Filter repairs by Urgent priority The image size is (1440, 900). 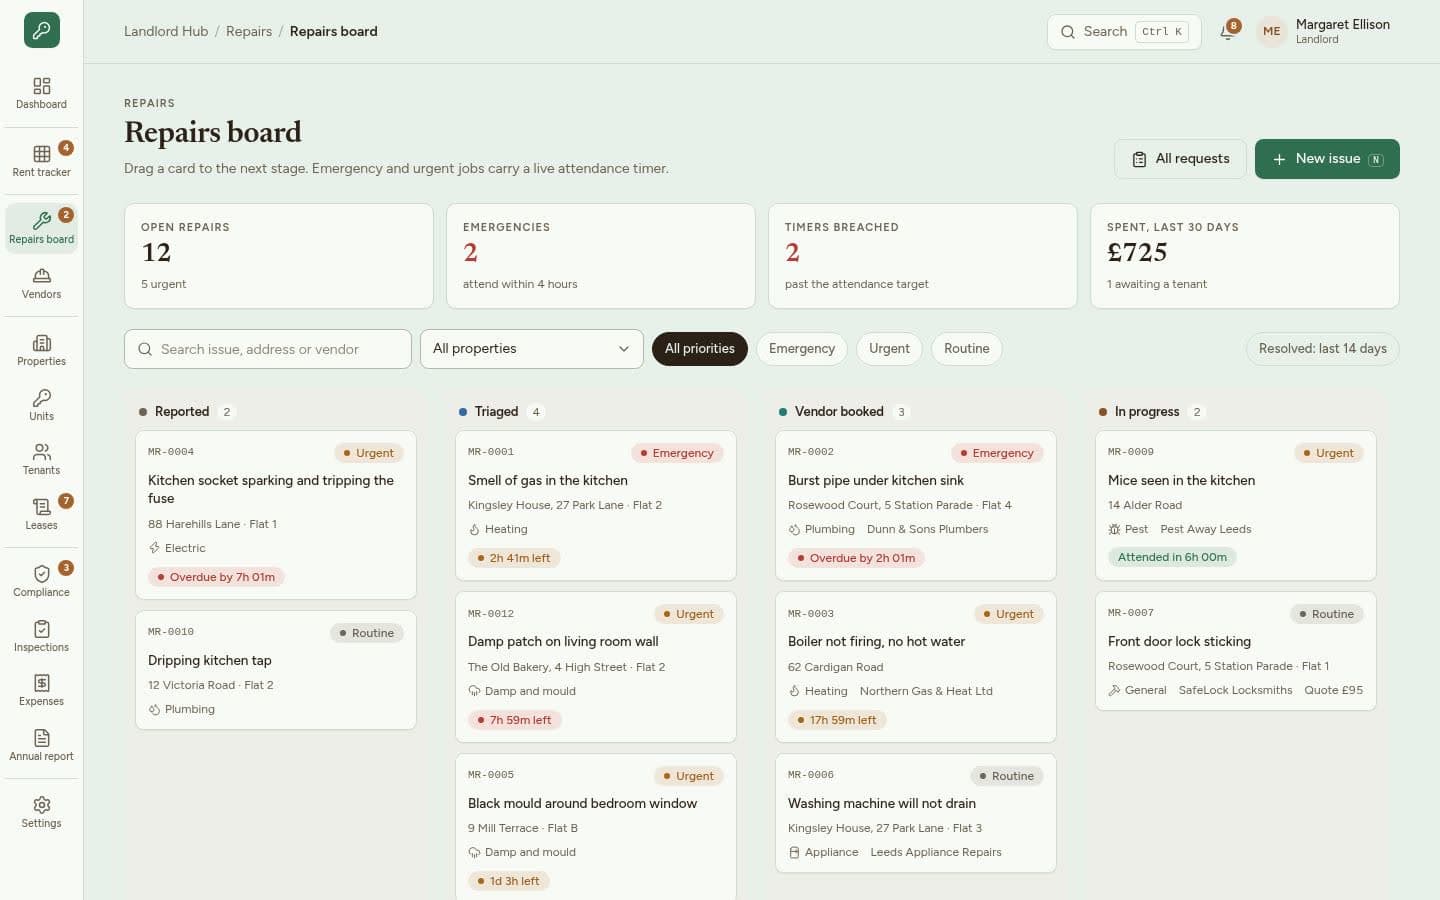(x=889, y=349)
